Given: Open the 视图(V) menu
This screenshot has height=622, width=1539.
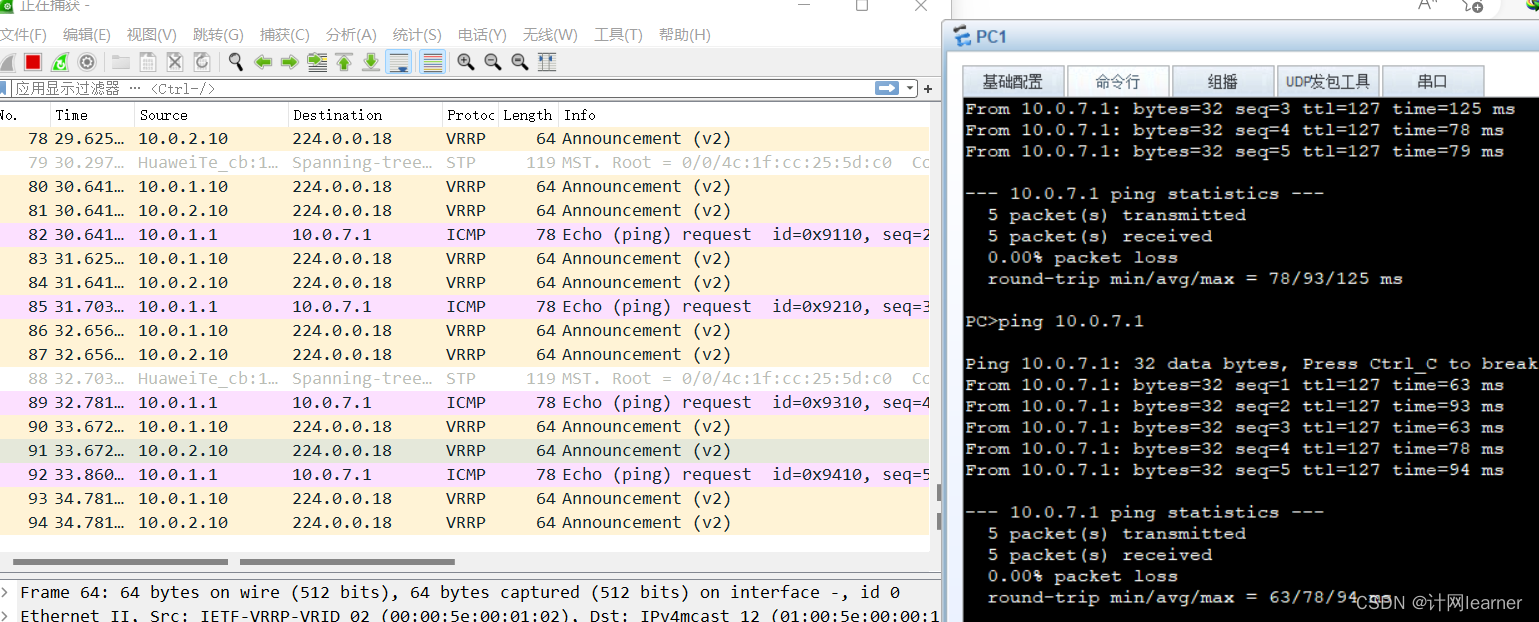Looking at the screenshot, I should 152,35.
